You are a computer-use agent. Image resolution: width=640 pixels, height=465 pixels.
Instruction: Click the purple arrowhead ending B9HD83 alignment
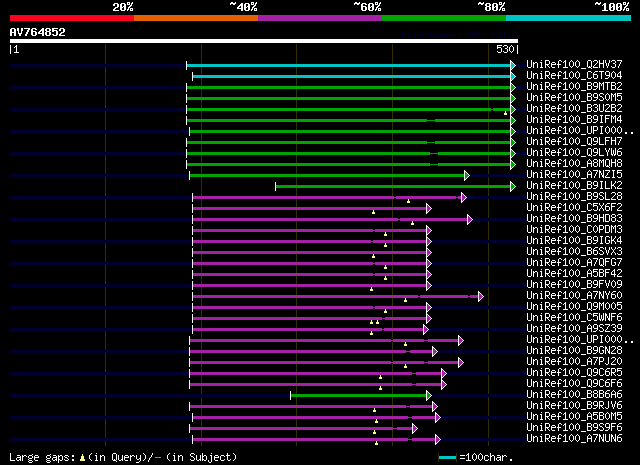point(470,220)
